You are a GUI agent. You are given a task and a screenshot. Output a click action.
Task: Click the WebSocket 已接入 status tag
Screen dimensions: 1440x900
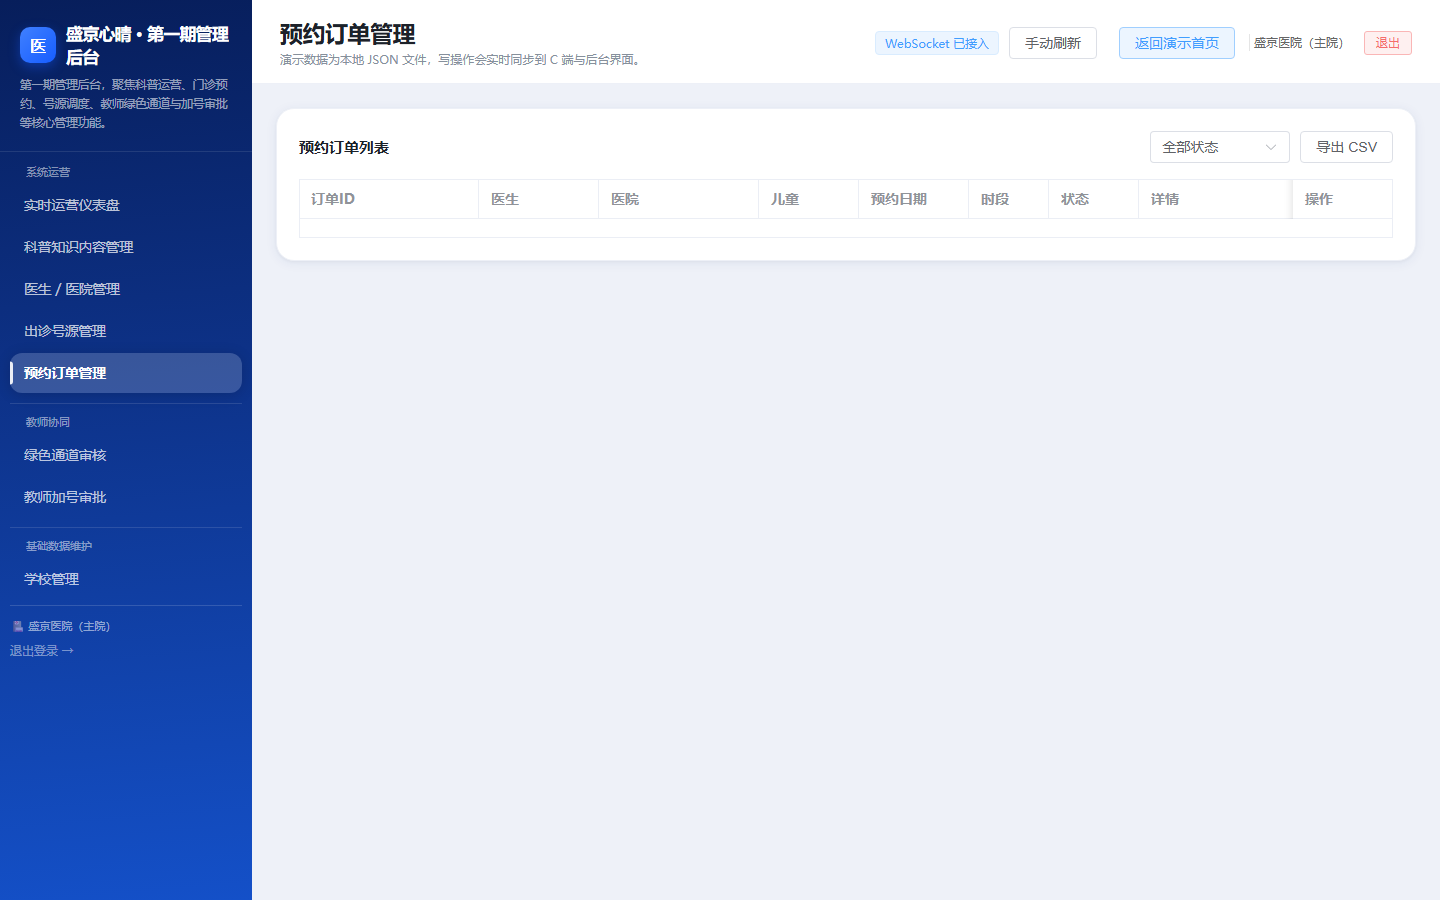pyautogui.click(x=937, y=43)
